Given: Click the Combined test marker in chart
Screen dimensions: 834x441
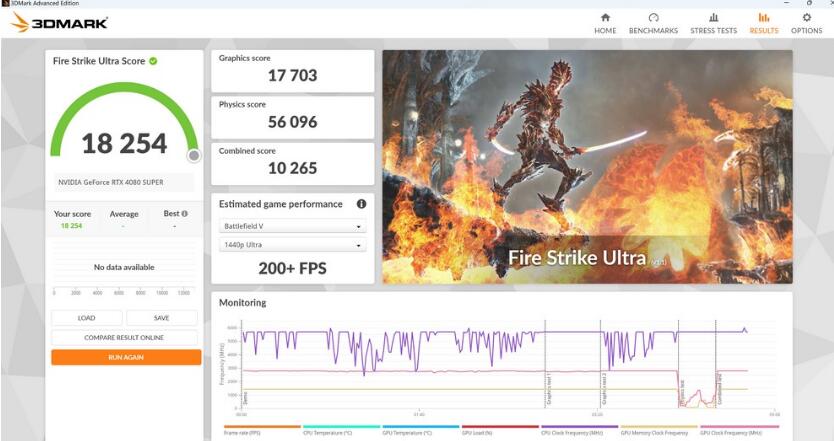Looking at the screenshot, I should [719, 387].
